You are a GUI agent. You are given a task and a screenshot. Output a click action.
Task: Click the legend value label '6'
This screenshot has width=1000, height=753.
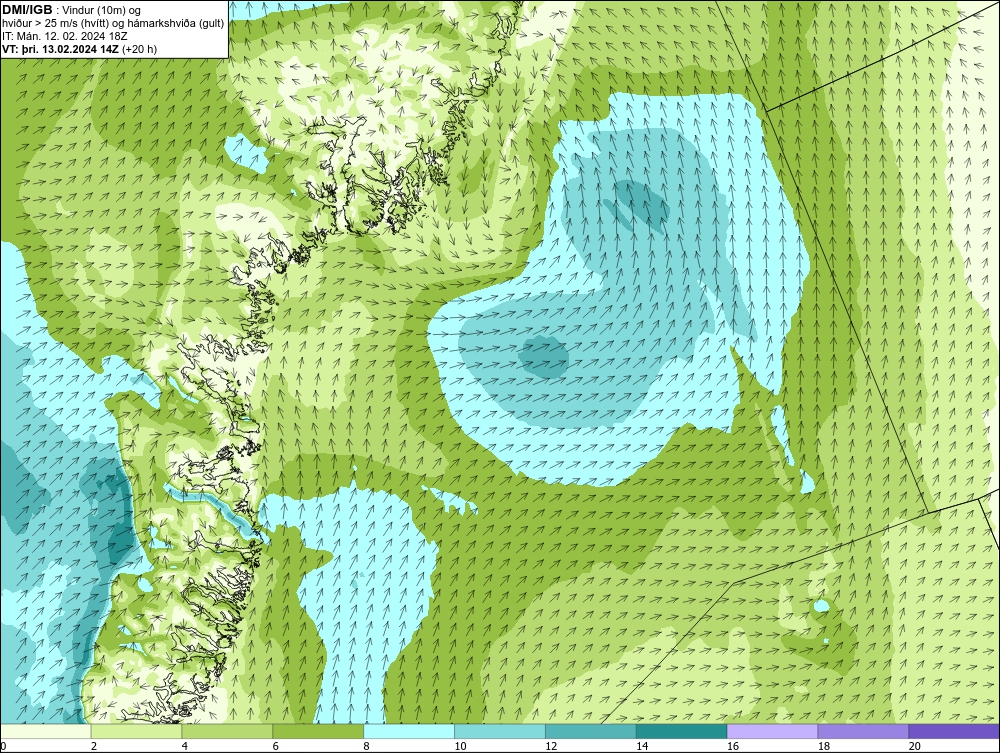(x=276, y=746)
